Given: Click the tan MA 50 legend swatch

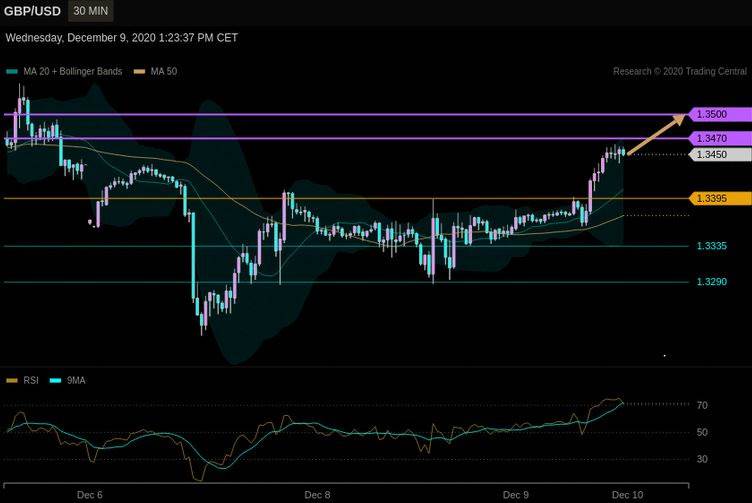Looking at the screenshot, I should [x=139, y=72].
